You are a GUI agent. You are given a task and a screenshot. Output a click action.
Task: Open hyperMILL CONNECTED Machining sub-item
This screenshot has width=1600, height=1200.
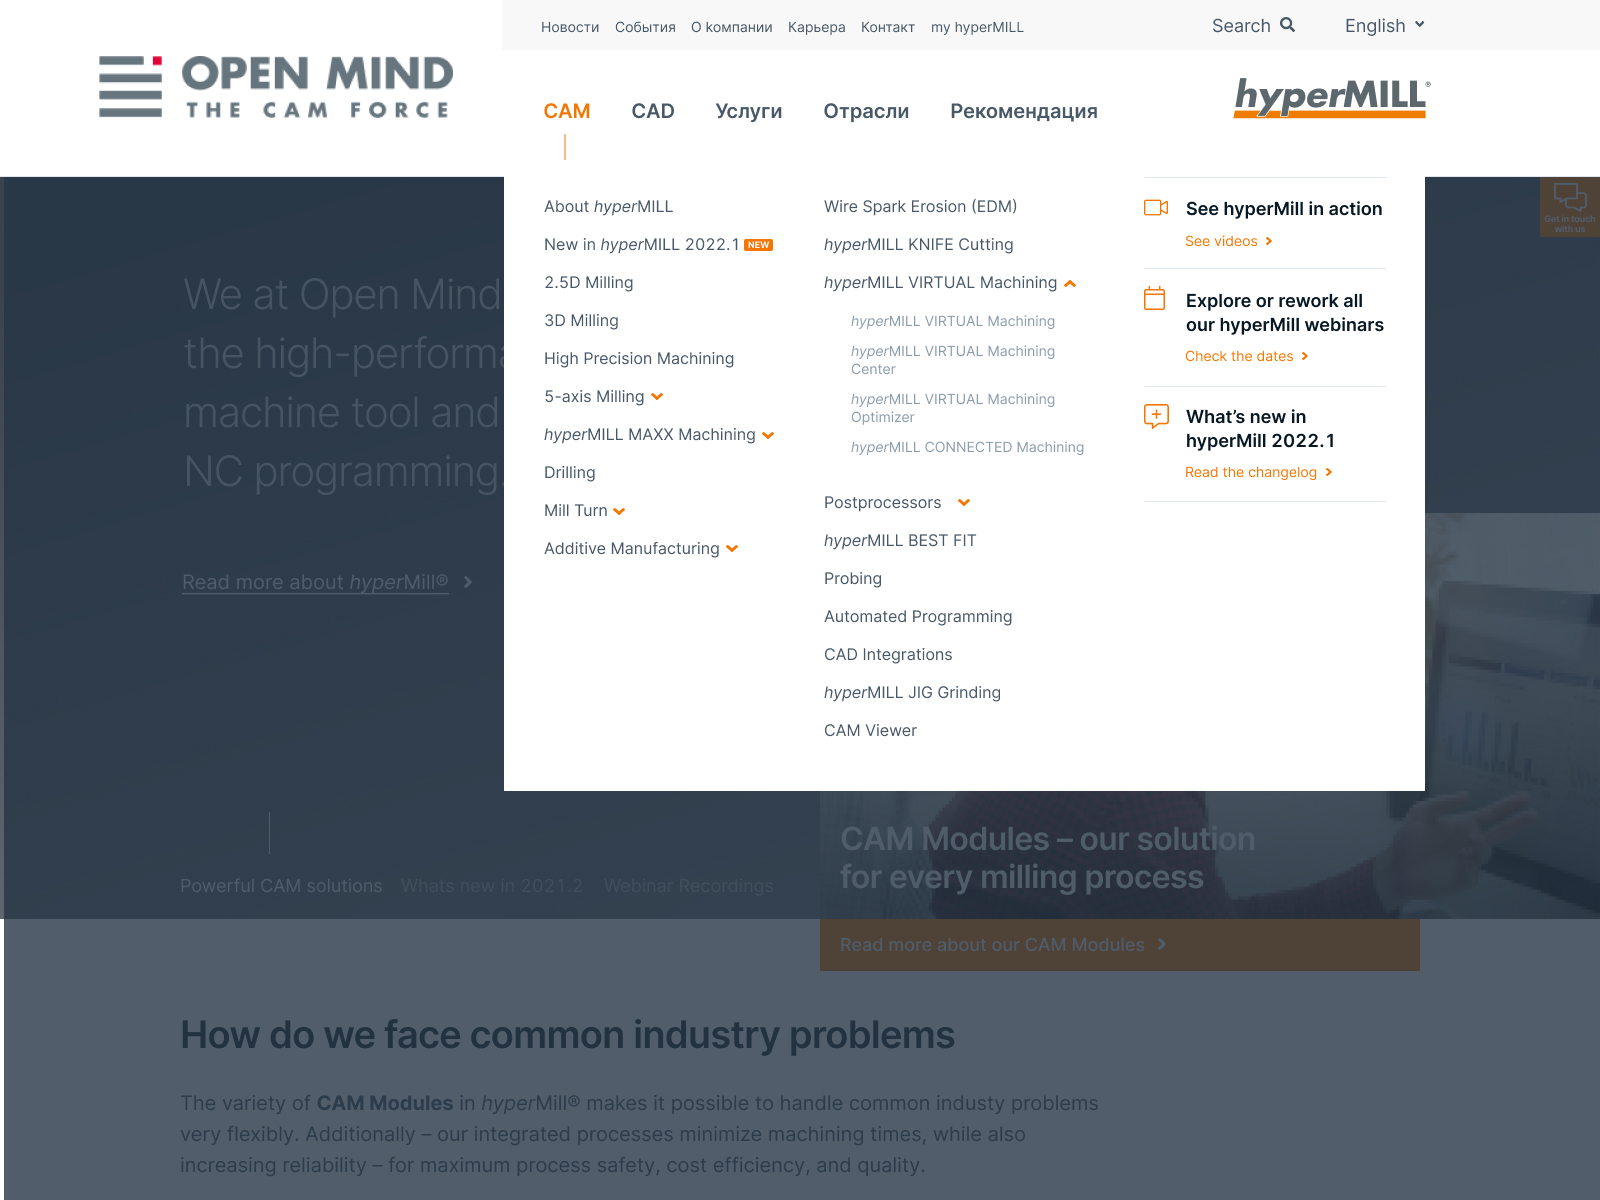point(967,448)
